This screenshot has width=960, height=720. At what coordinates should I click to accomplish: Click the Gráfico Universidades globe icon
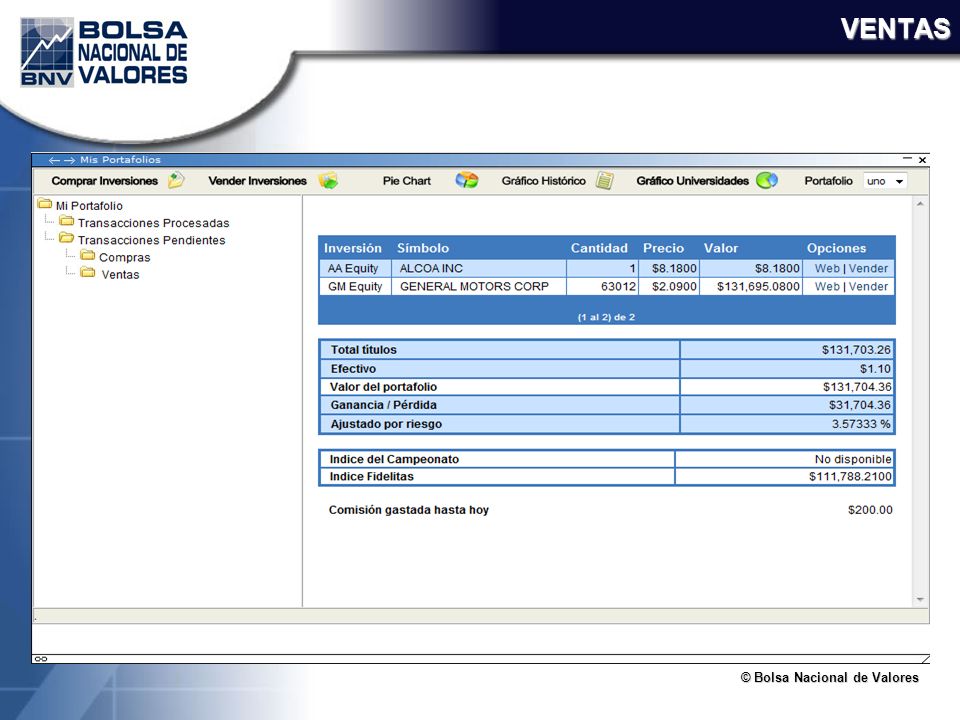click(767, 180)
